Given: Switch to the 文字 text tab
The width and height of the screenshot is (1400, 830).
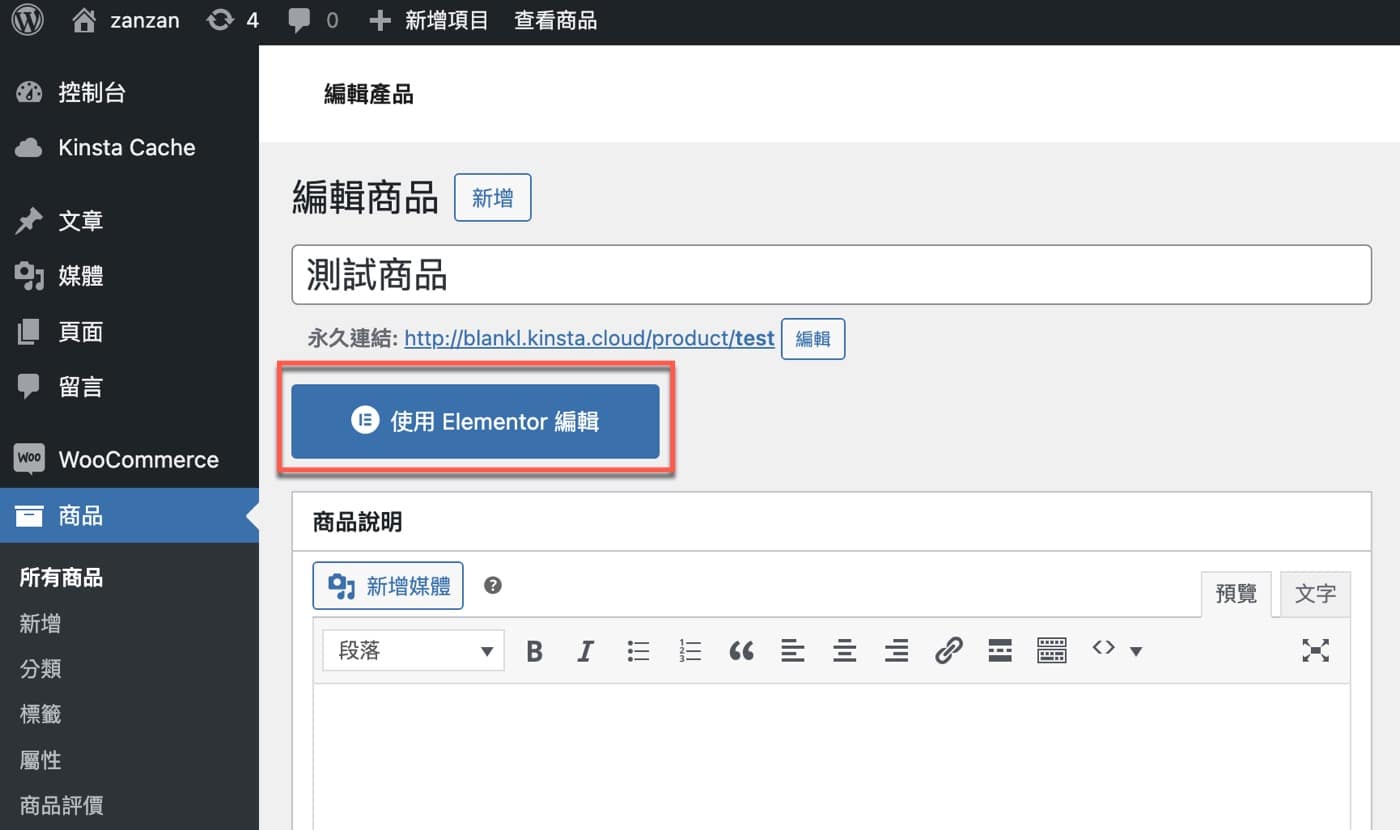Looking at the screenshot, I should 1315,594.
